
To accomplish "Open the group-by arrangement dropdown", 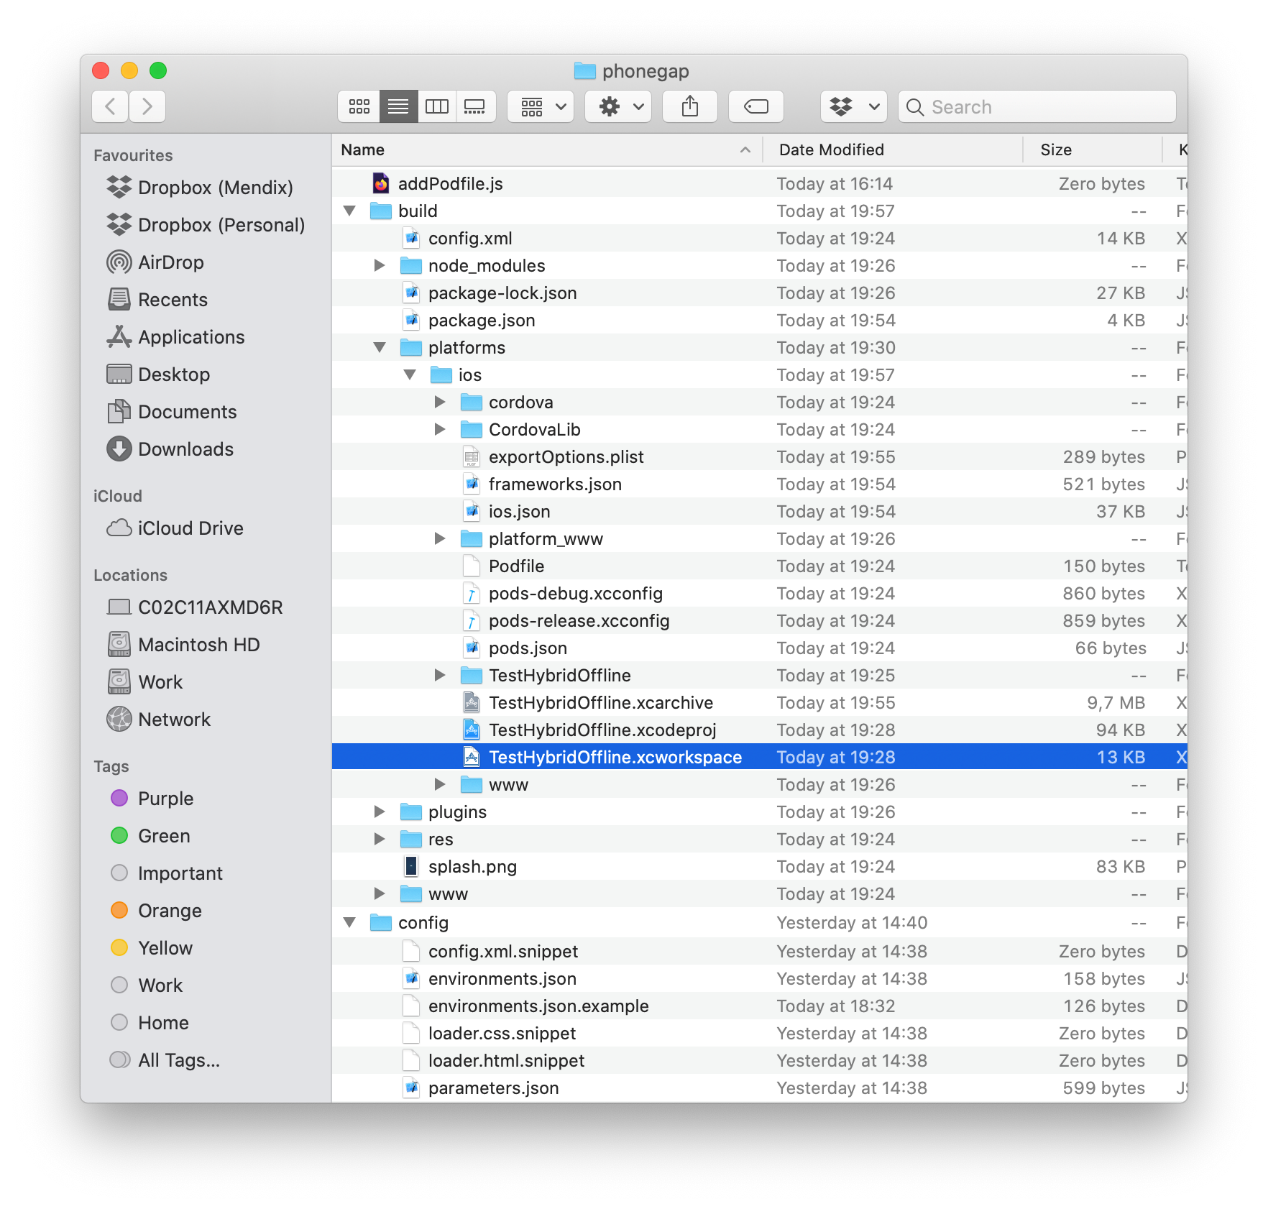I will coord(541,106).
